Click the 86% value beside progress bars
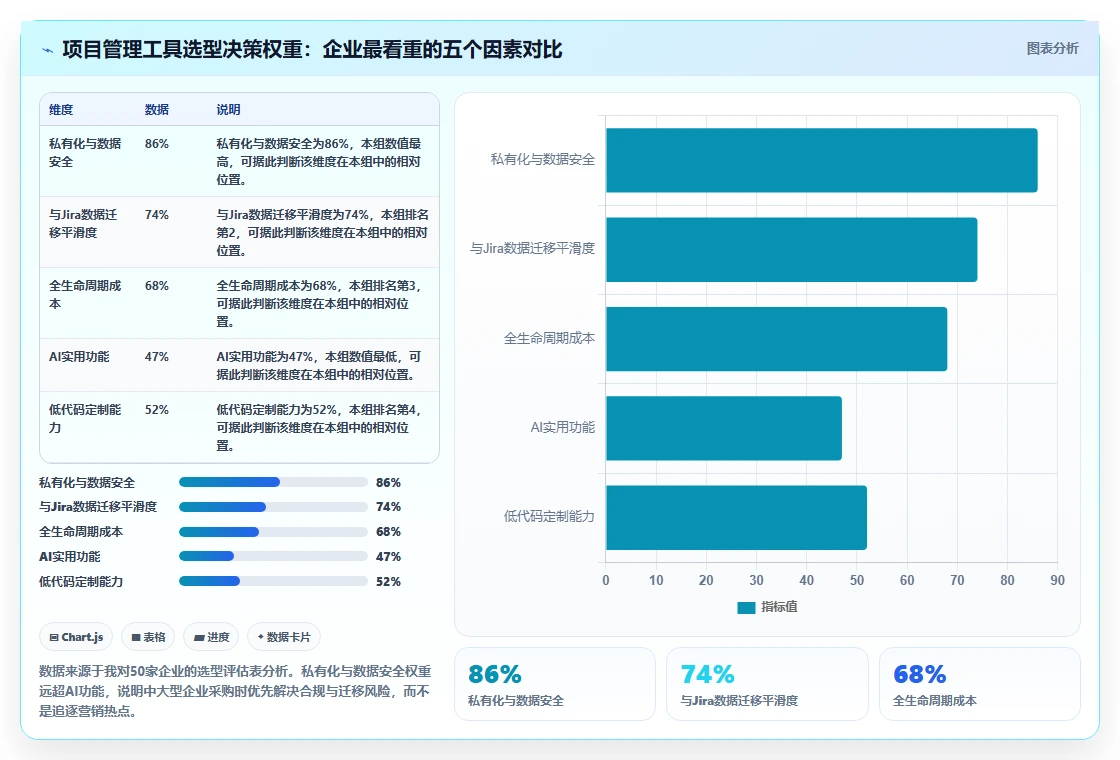Image resolution: width=1120 pixels, height=760 pixels. point(389,483)
